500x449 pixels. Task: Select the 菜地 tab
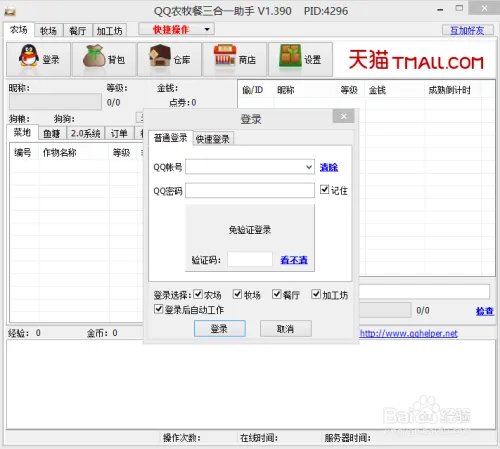pos(22,133)
